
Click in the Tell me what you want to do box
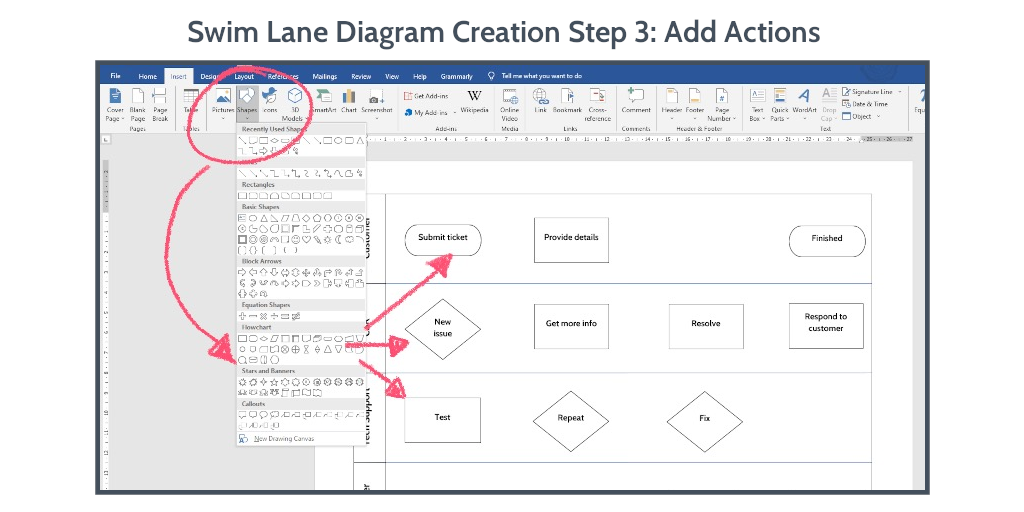click(x=541, y=76)
